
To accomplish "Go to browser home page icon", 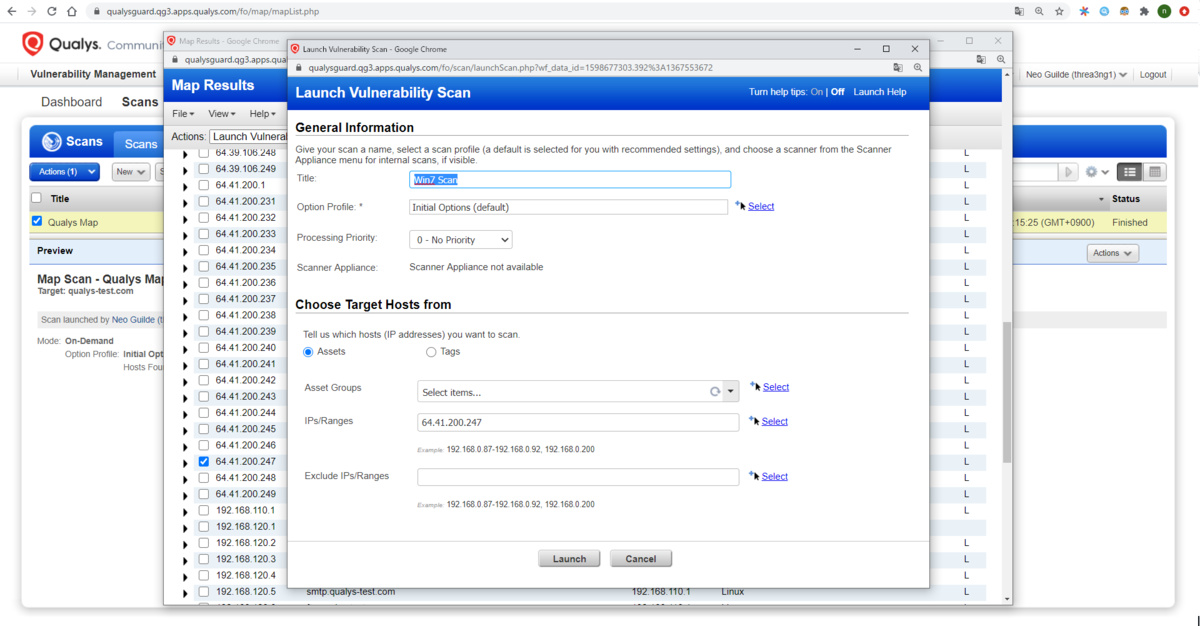I will [72, 11].
